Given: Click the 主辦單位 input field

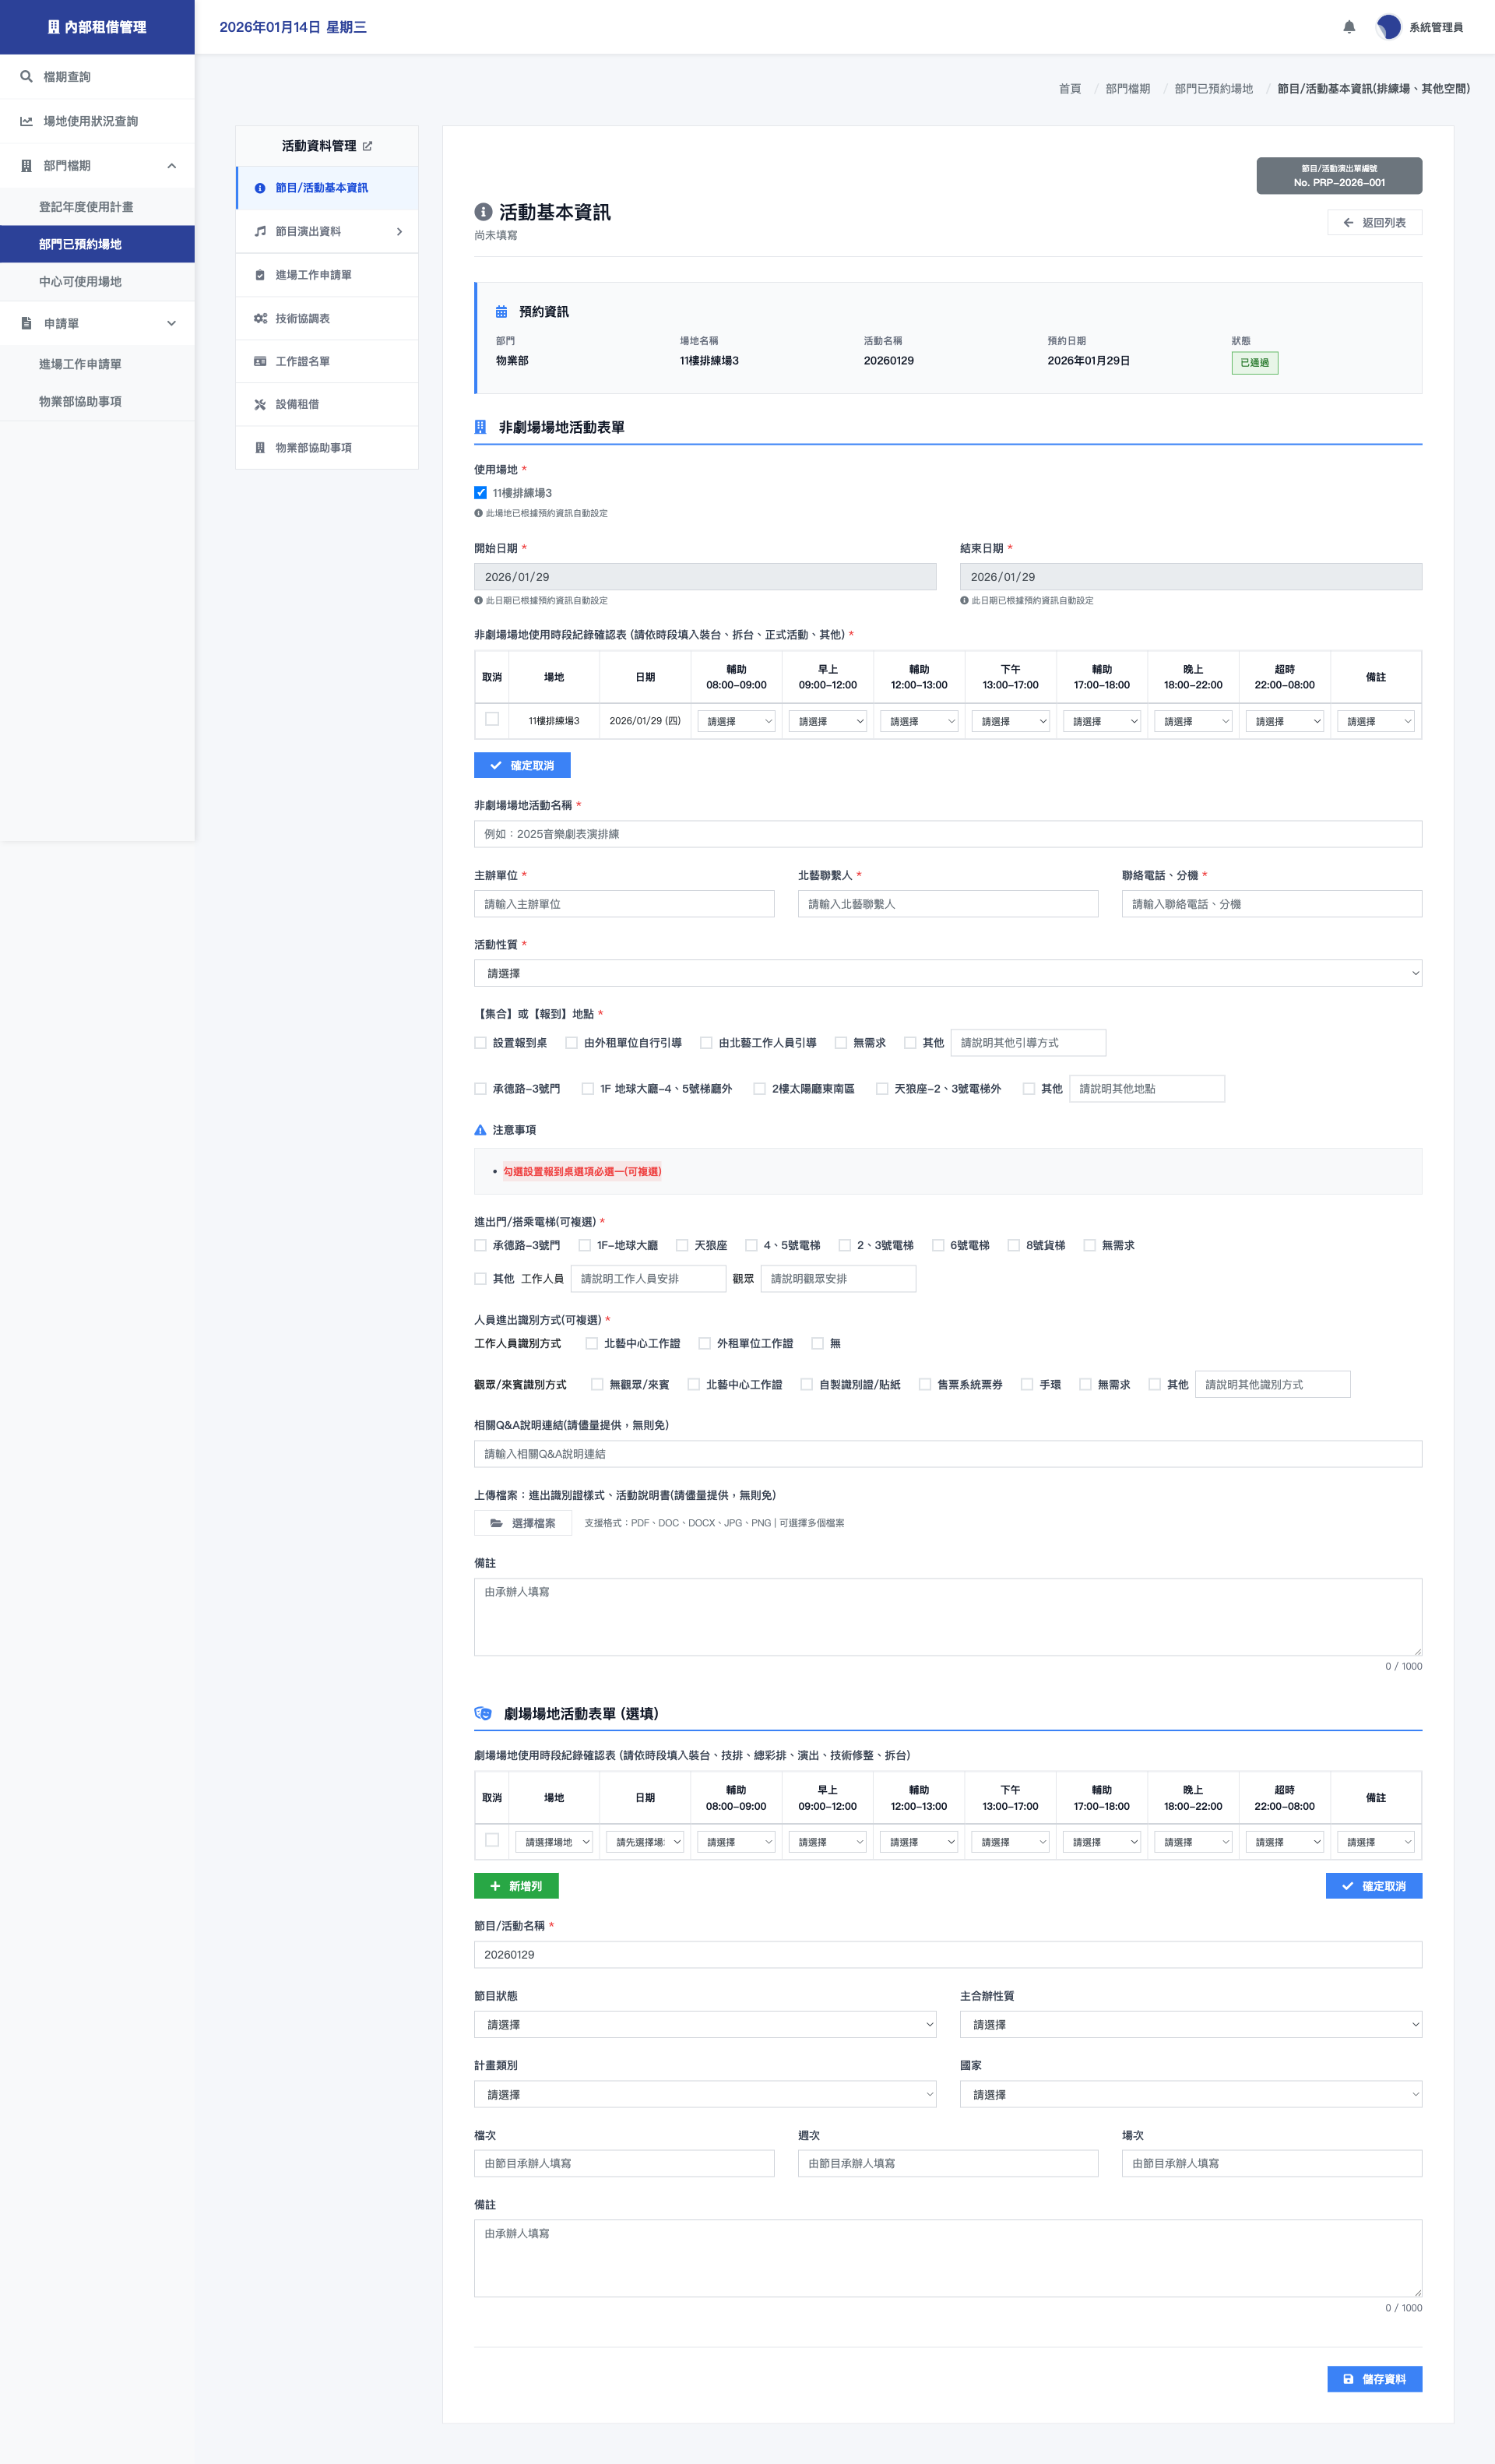Looking at the screenshot, I should click(624, 904).
